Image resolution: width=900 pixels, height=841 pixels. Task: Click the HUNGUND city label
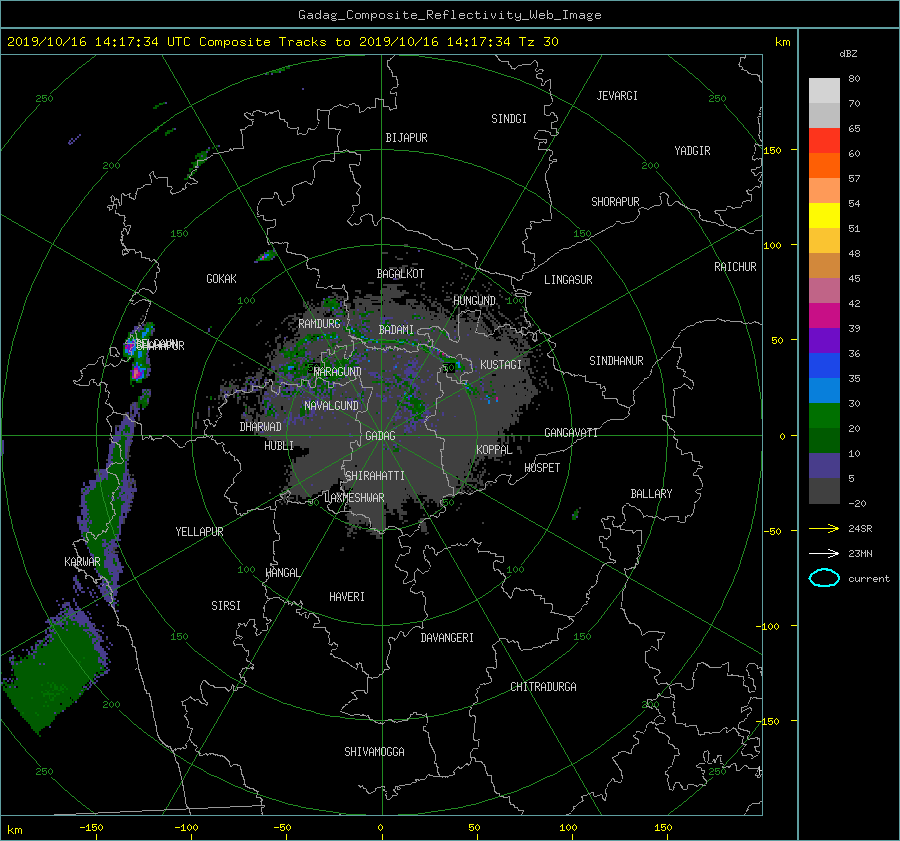click(x=474, y=301)
